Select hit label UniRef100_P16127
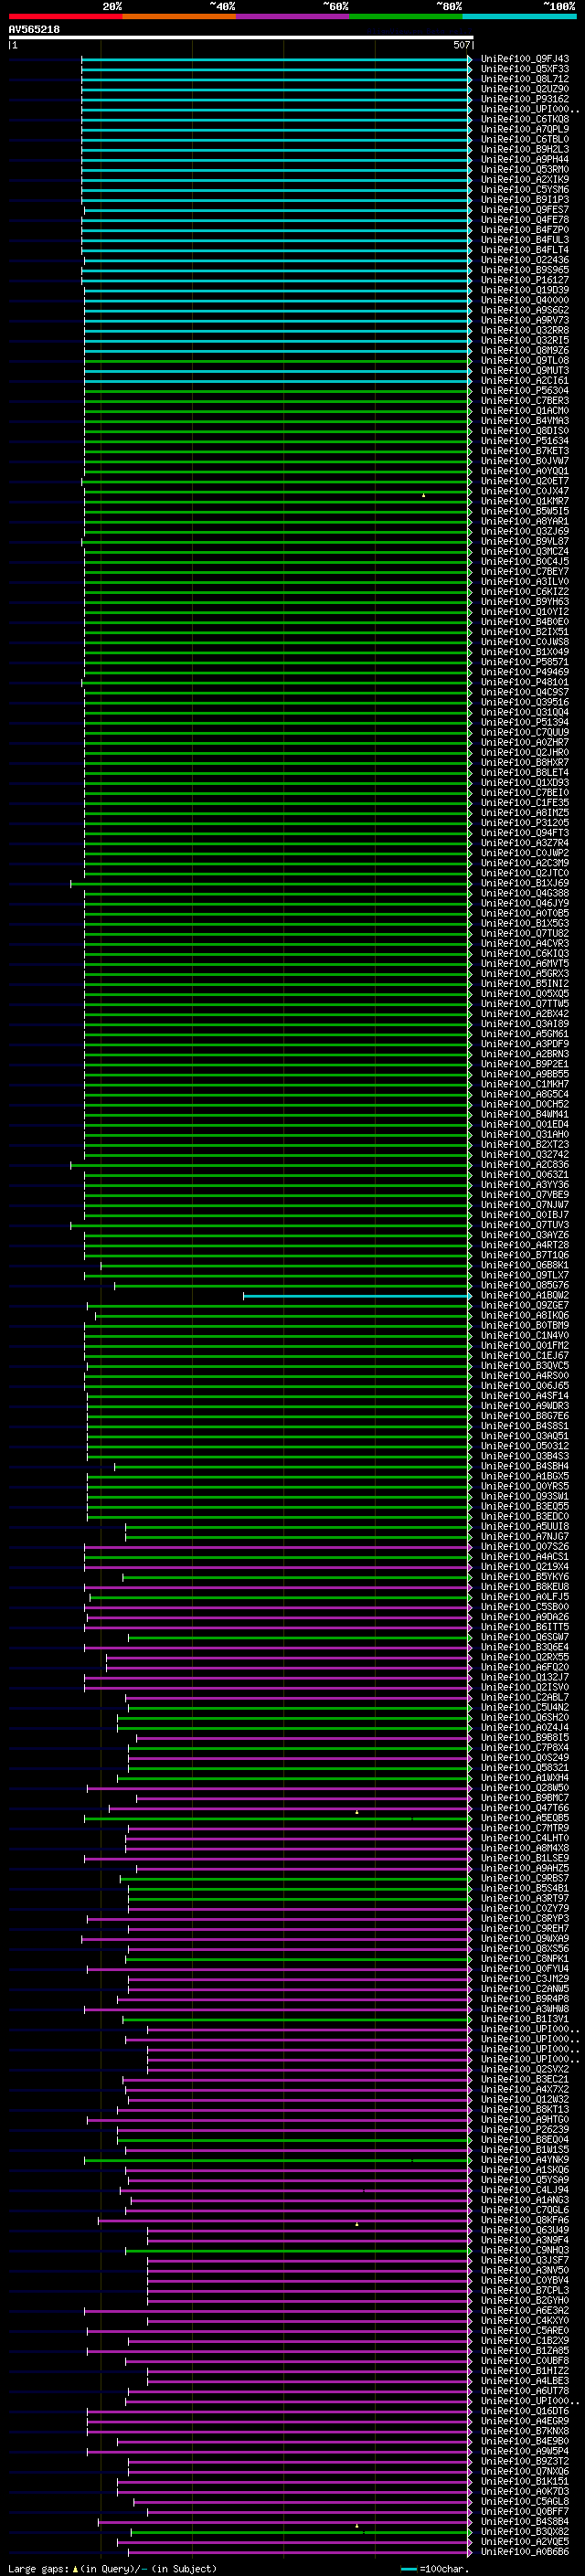 click(x=525, y=280)
